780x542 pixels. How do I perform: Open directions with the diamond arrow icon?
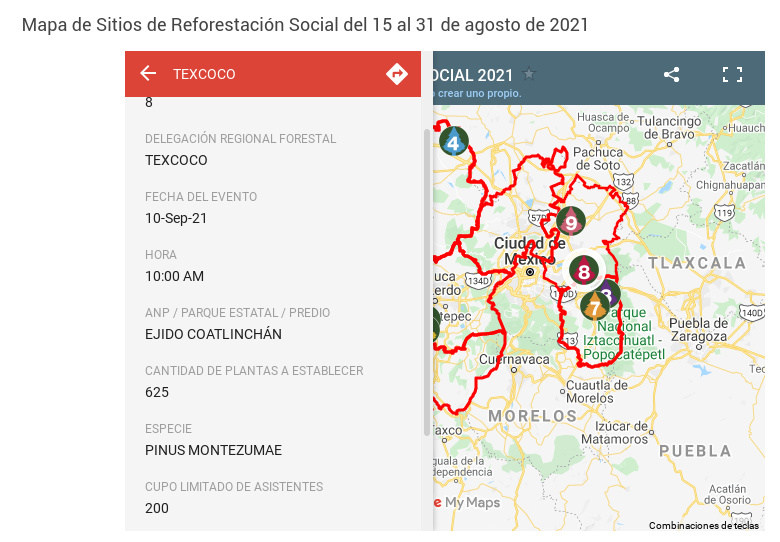click(396, 74)
